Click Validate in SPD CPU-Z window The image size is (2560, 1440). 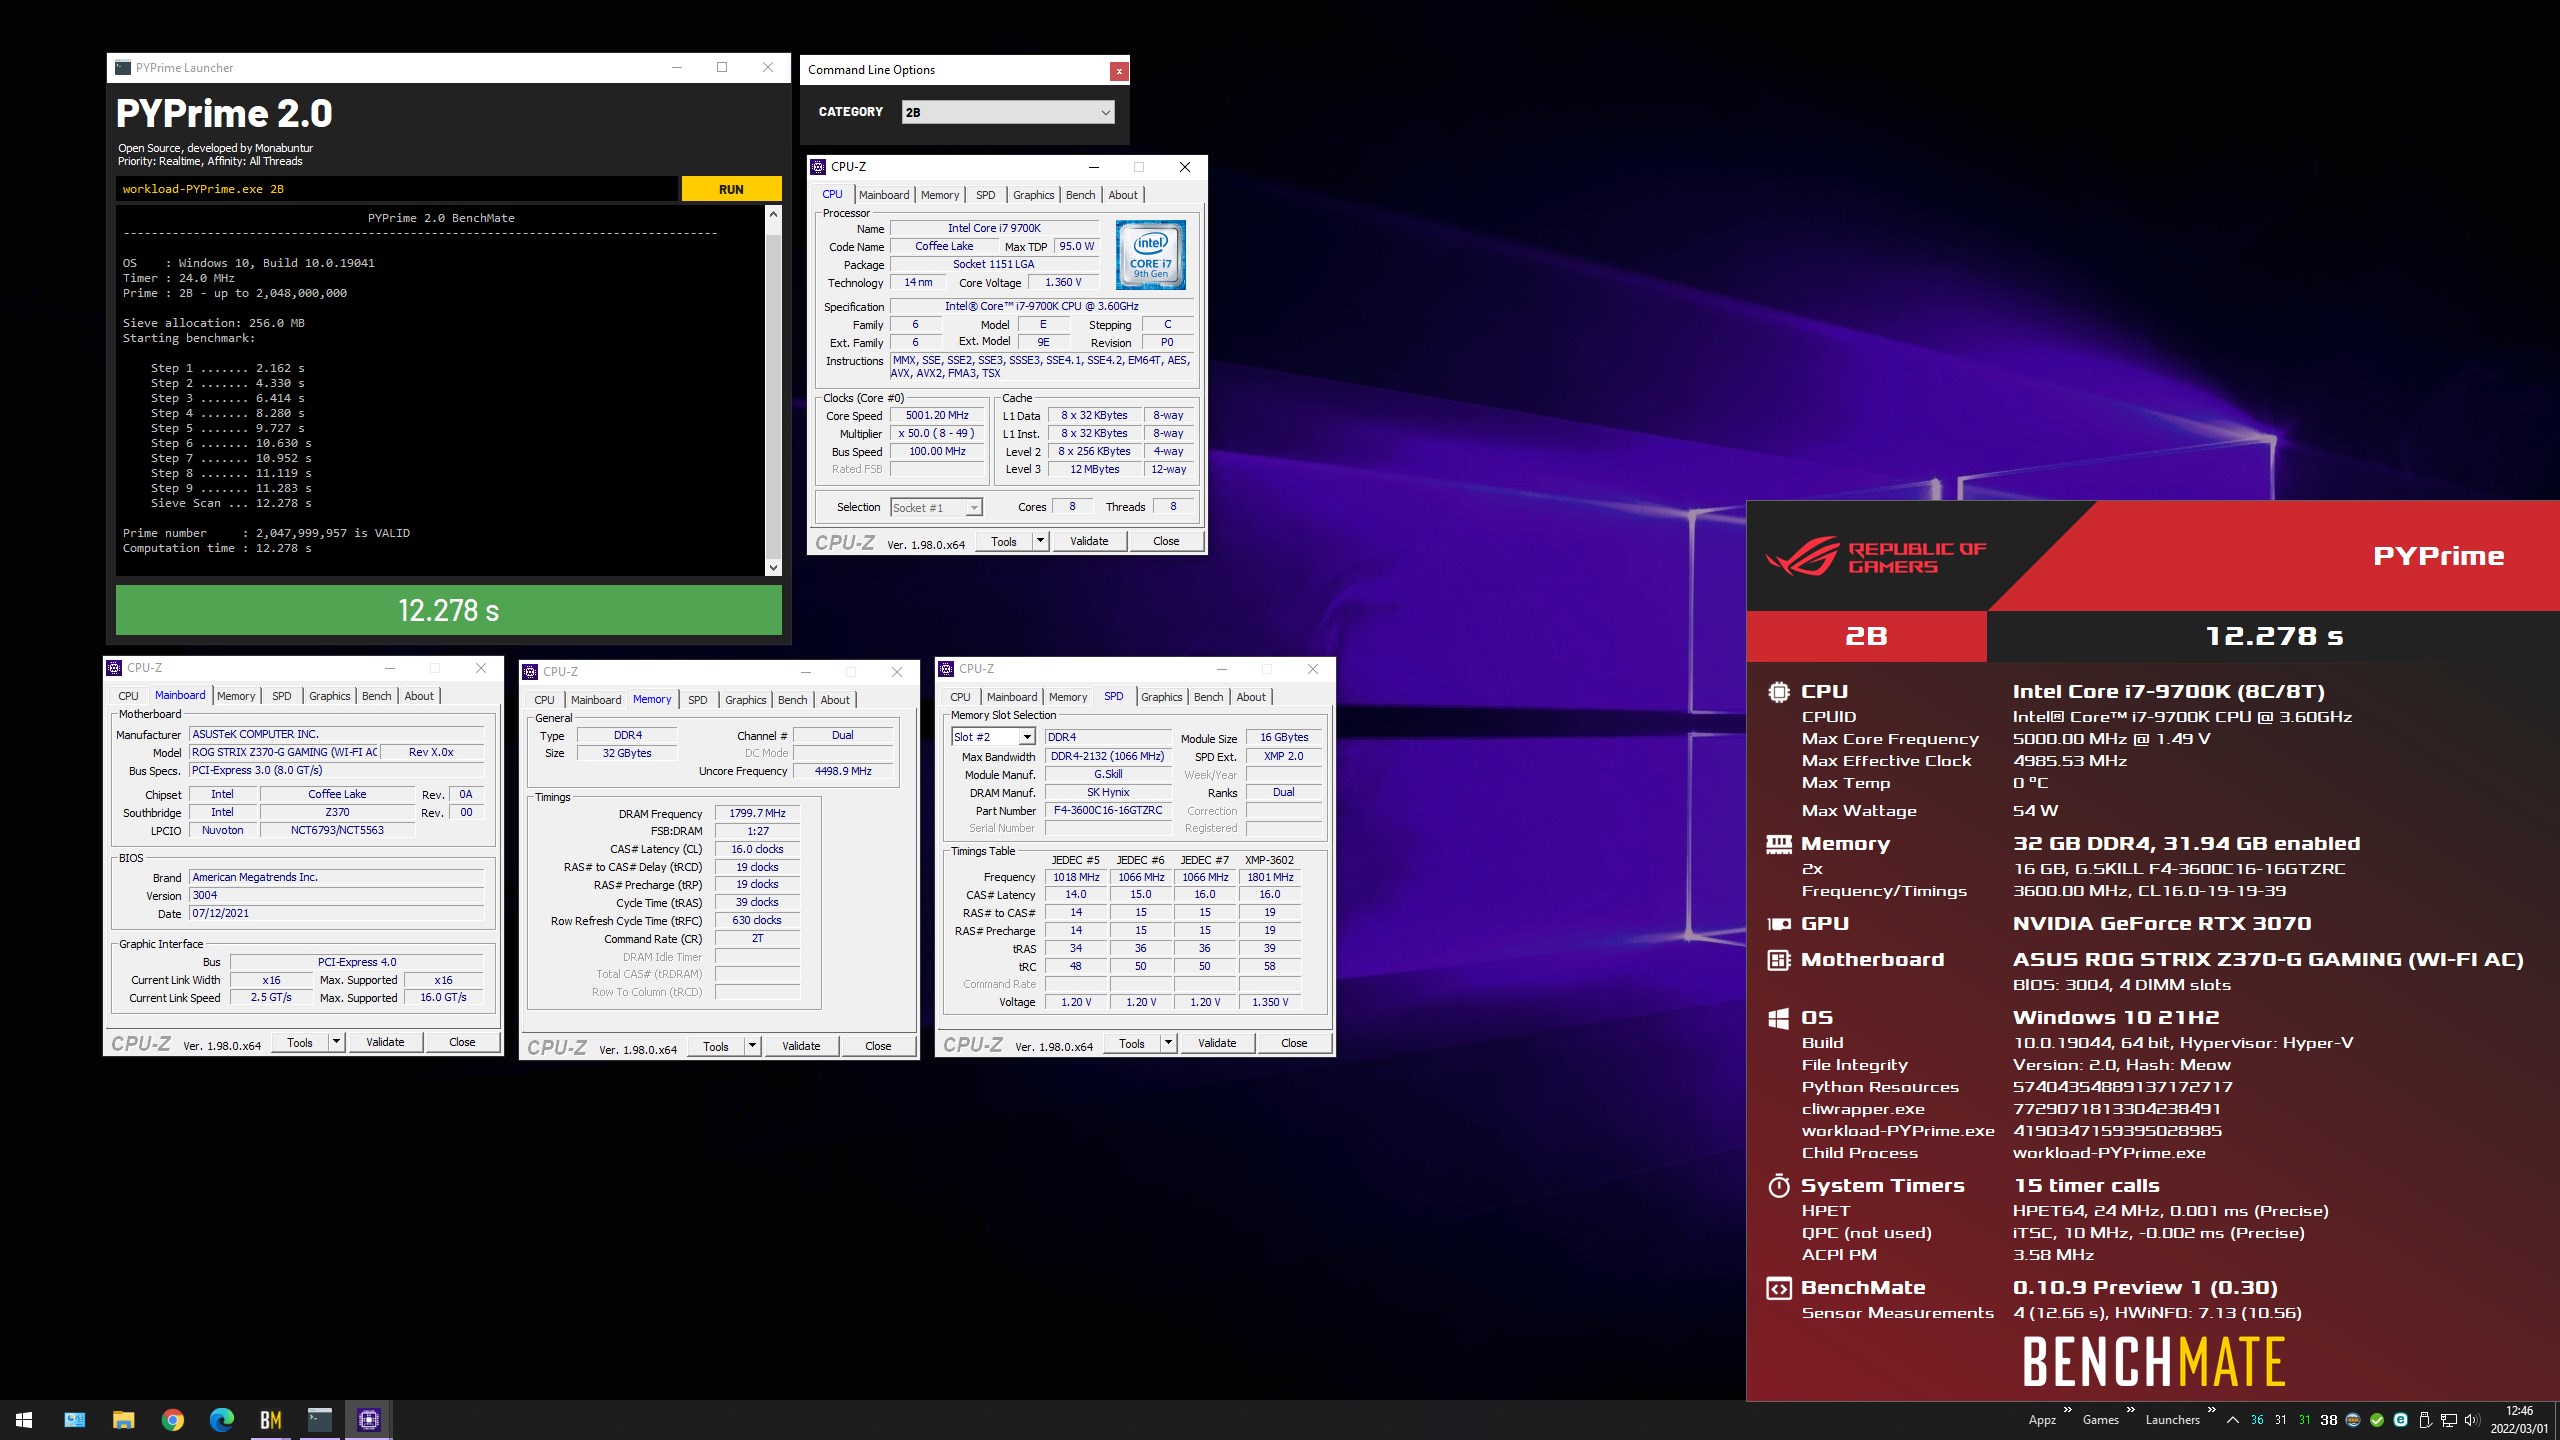pyautogui.click(x=1217, y=1043)
